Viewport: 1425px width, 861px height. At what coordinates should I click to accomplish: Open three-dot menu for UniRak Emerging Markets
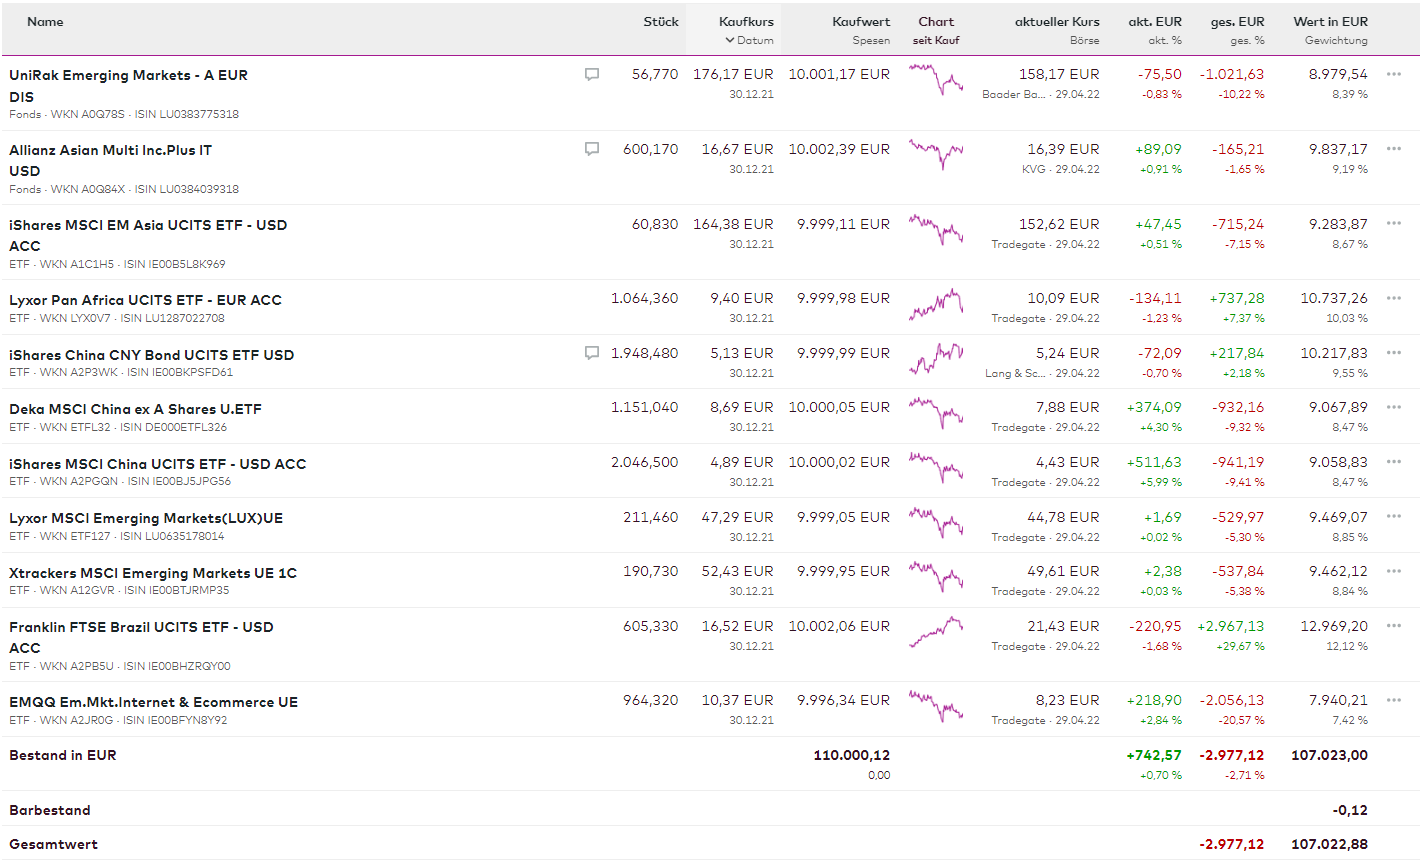pyautogui.click(x=1394, y=74)
